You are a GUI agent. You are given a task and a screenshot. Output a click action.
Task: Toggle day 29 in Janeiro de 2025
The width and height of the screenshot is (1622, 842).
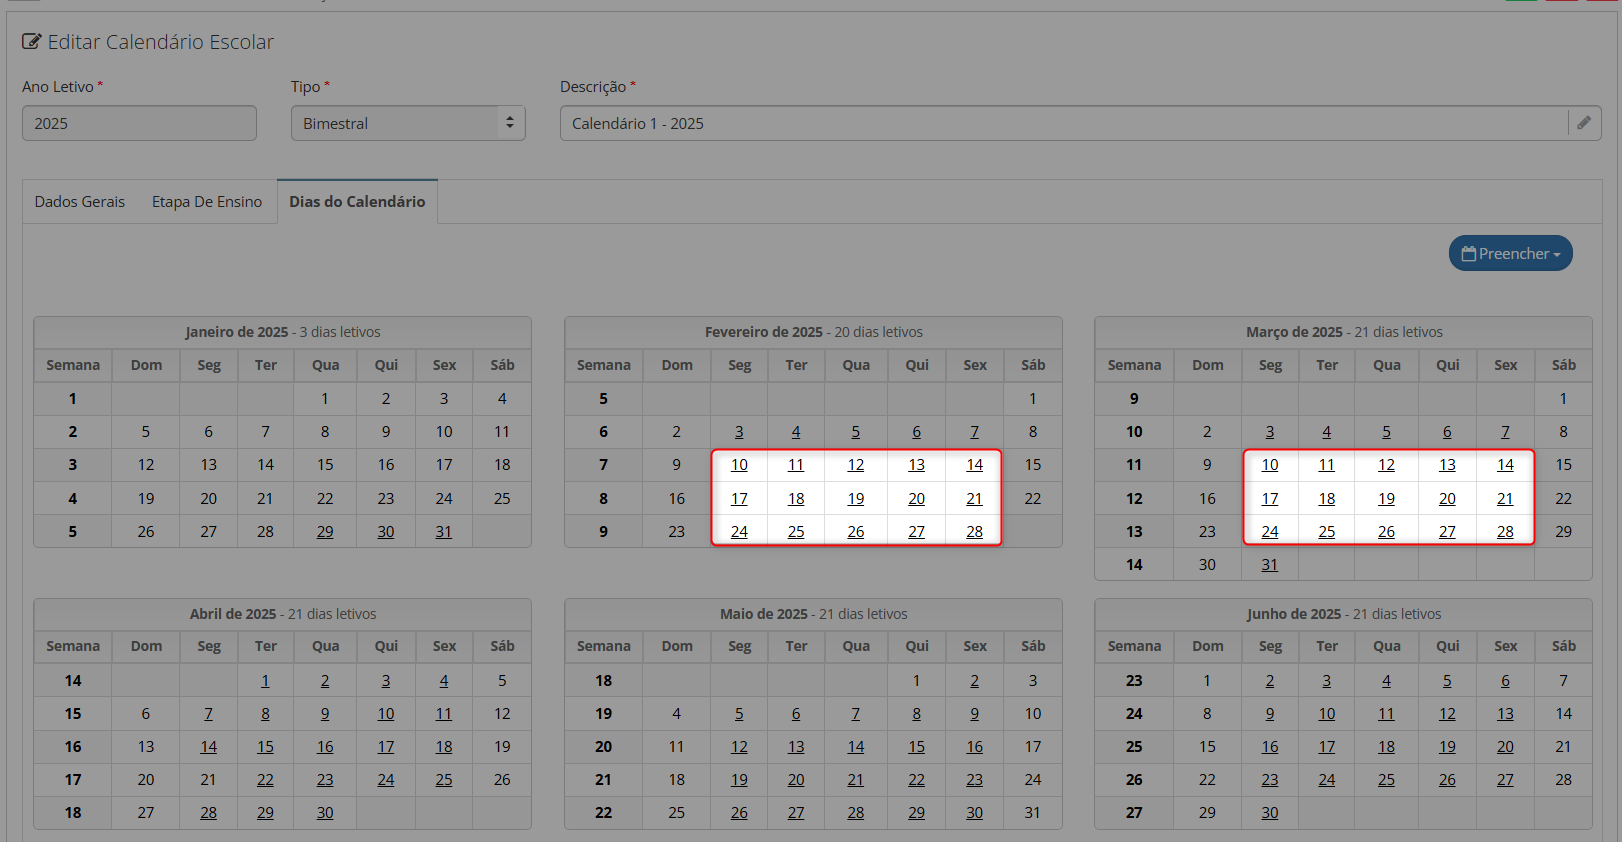(325, 532)
